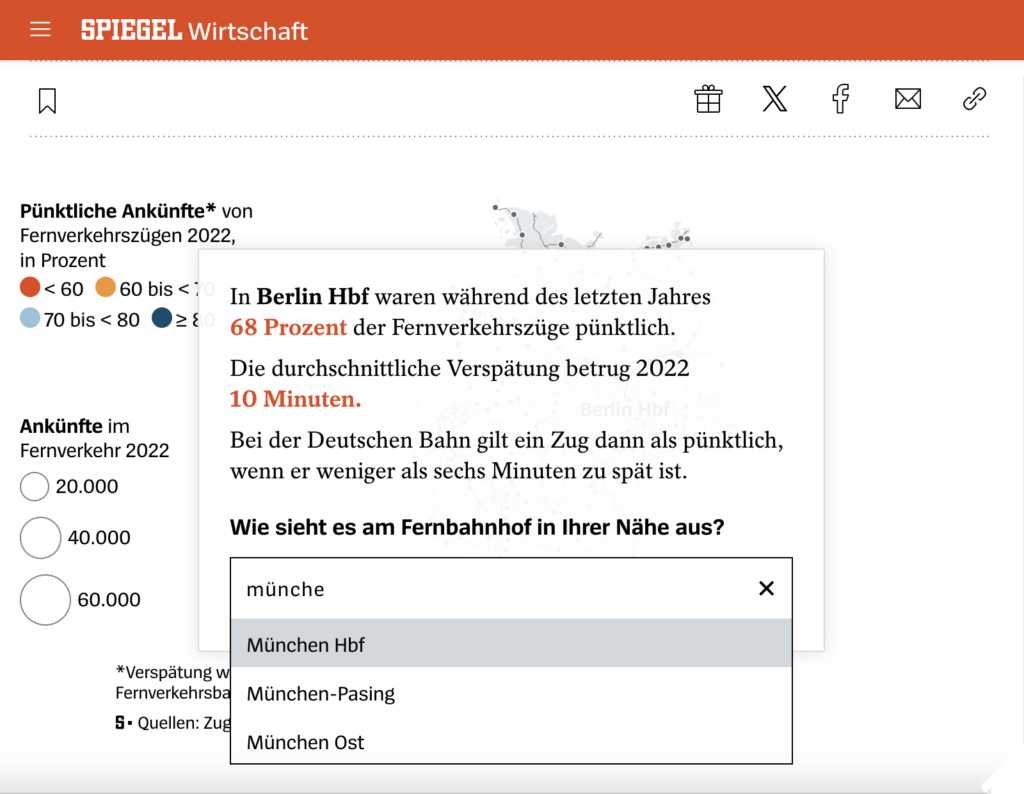This screenshot has width=1024, height=794.
Task: Click the light blue '70 bis < 80' legend dot
Action: tap(30, 318)
